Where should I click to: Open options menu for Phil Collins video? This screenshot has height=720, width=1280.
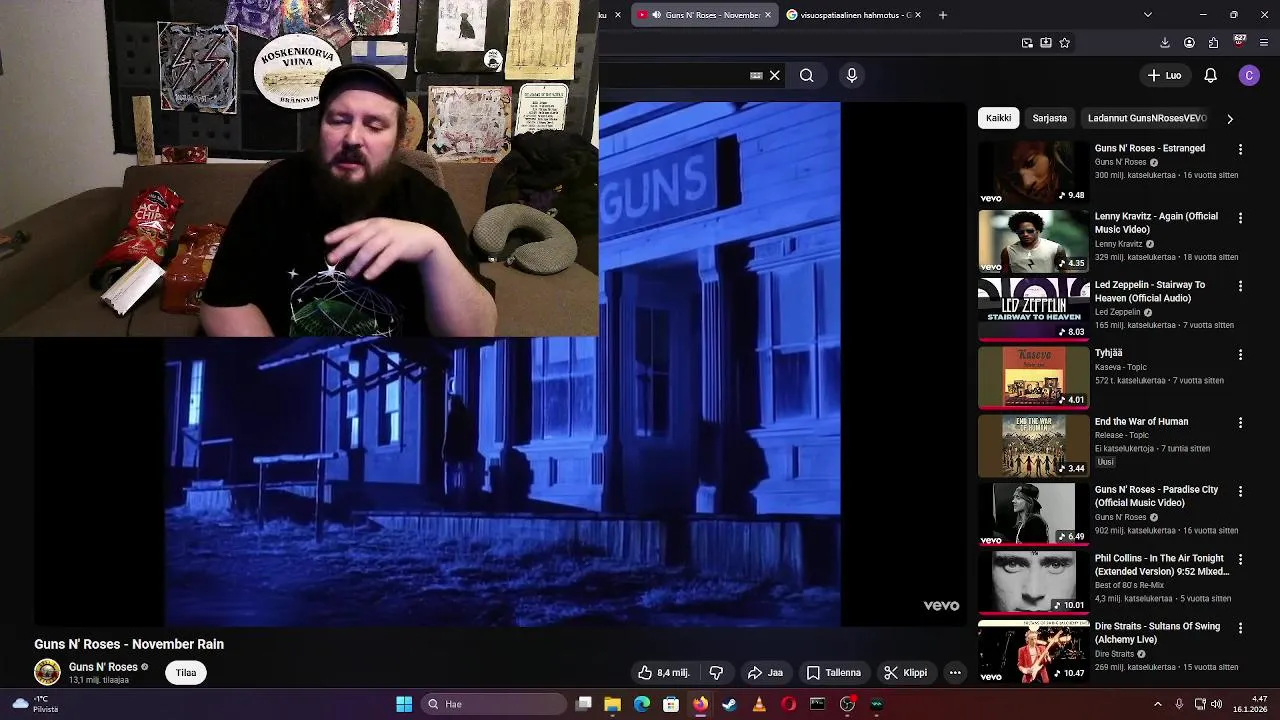pos(1240,559)
